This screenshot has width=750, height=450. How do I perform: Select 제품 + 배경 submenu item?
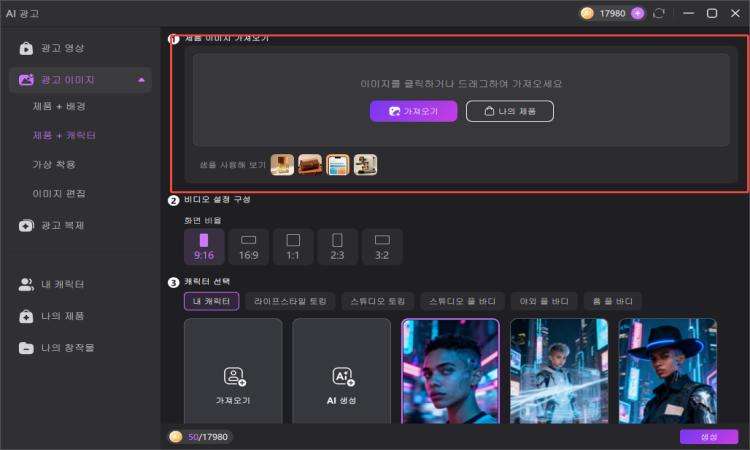pos(59,106)
